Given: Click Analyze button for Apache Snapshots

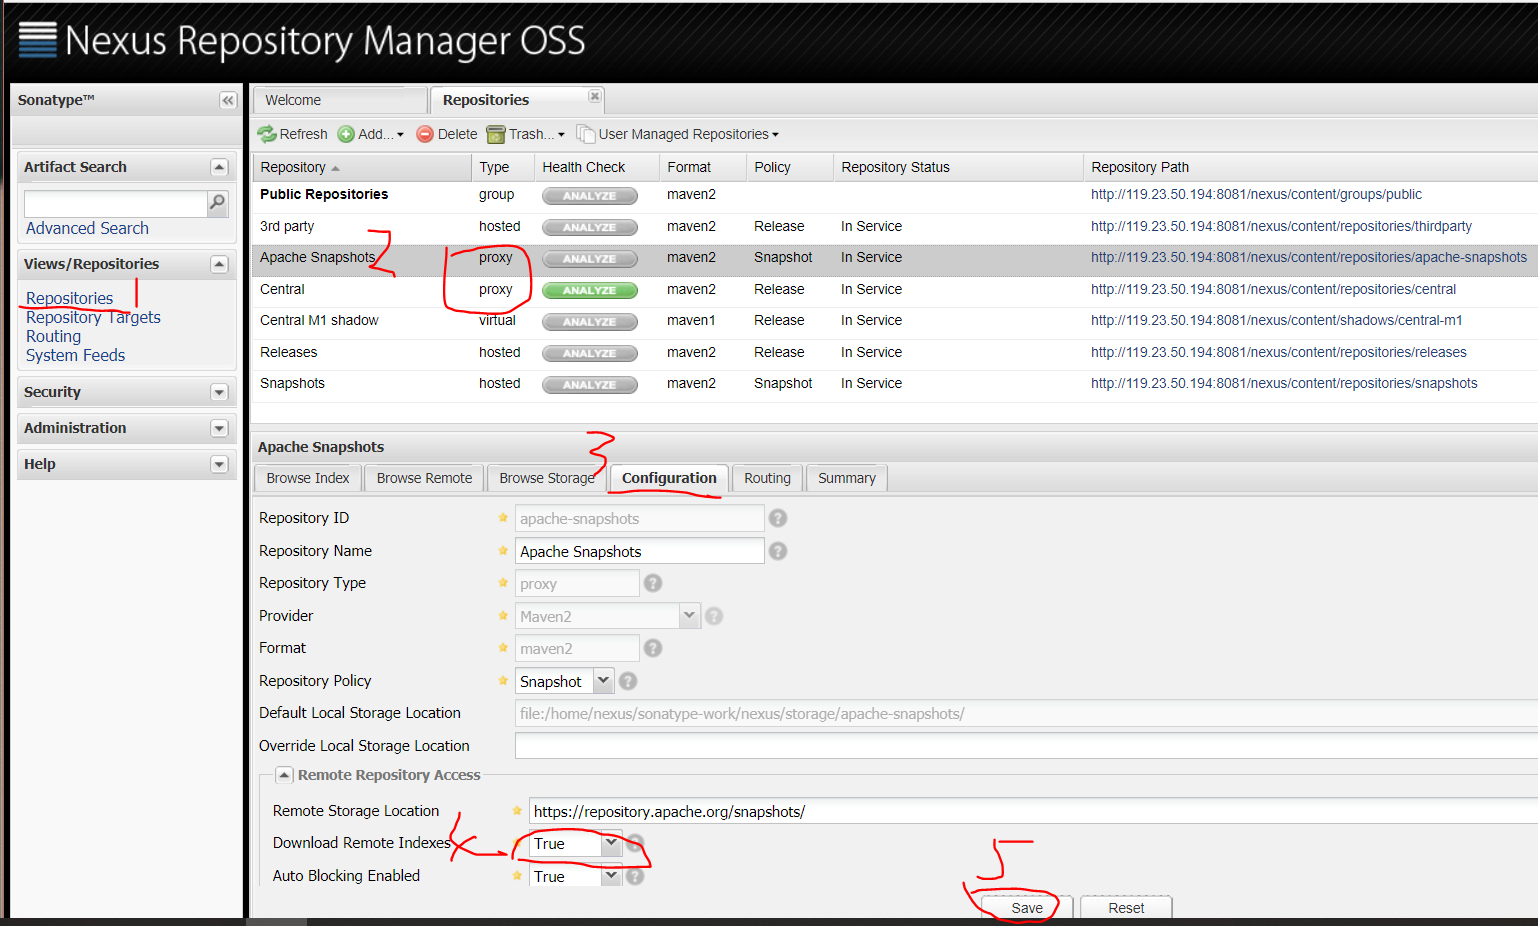Looking at the screenshot, I should 589,259.
